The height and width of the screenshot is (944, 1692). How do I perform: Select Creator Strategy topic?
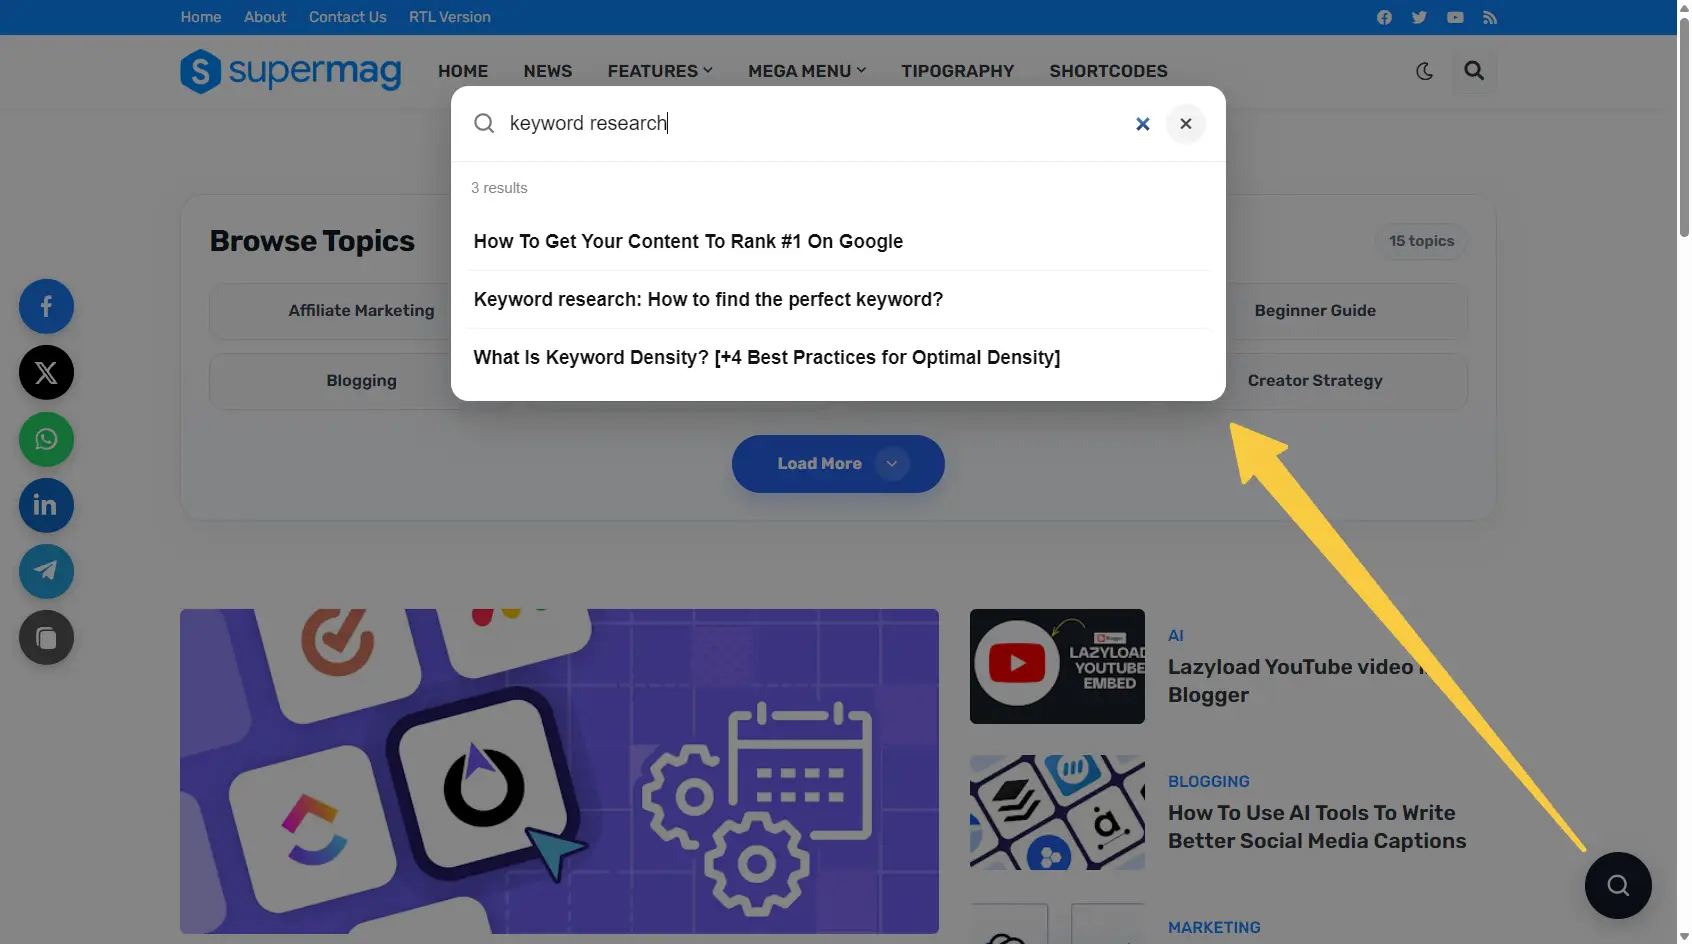1315,381
